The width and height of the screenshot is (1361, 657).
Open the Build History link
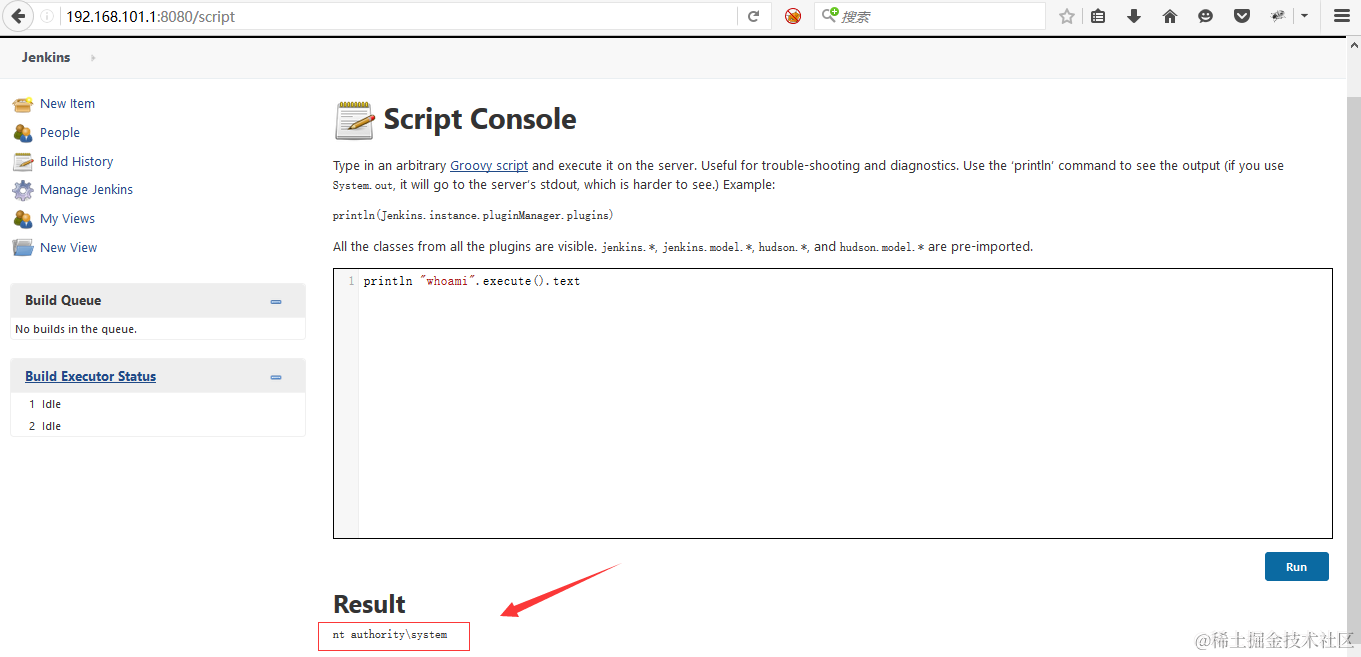coord(76,162)
